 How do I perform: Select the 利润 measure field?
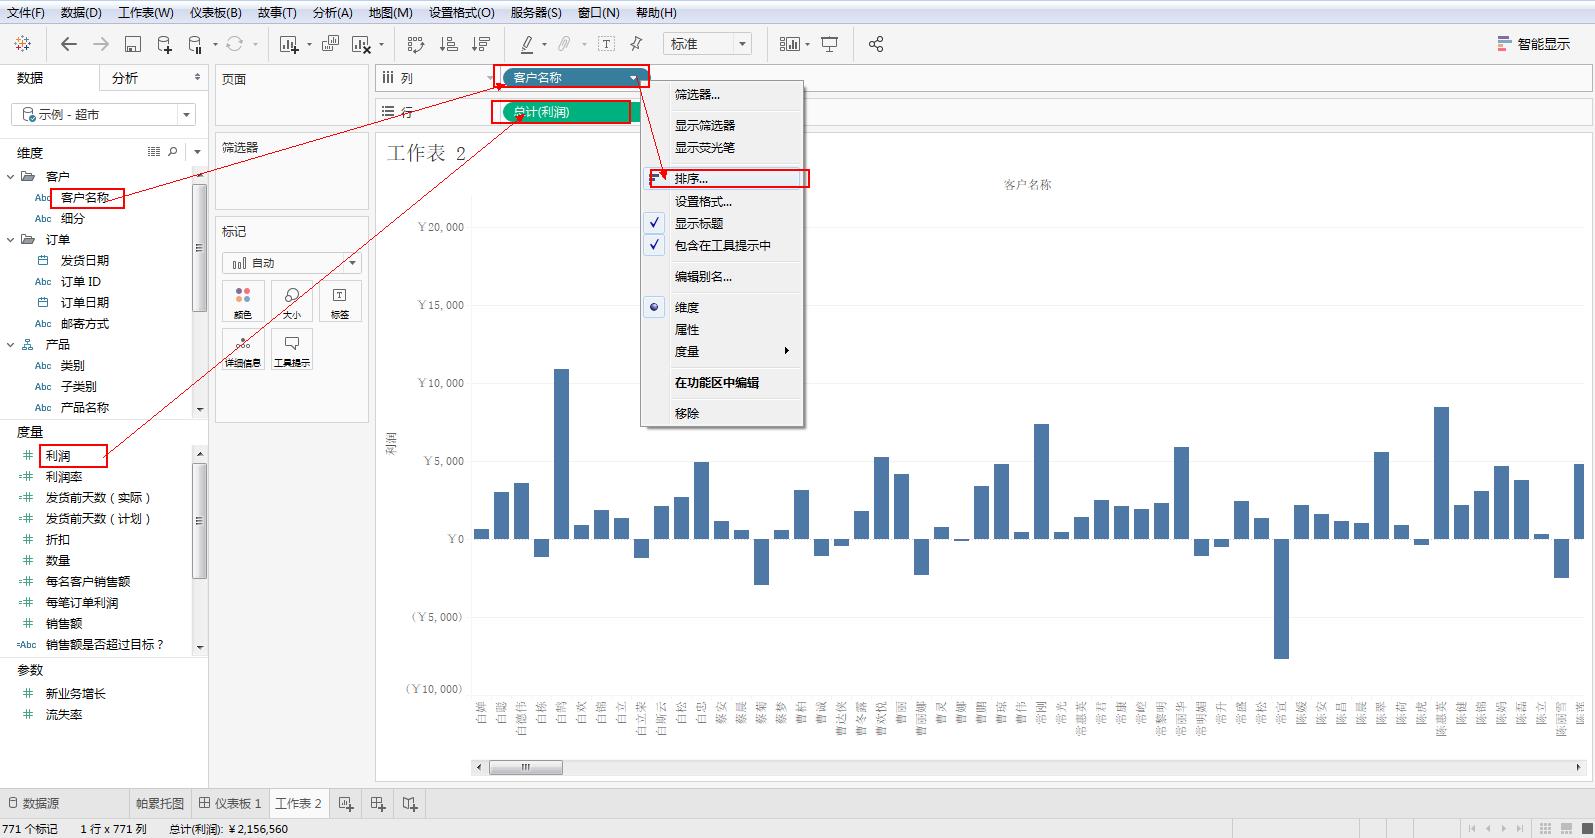pyautogui.click(x=58, y=456)
